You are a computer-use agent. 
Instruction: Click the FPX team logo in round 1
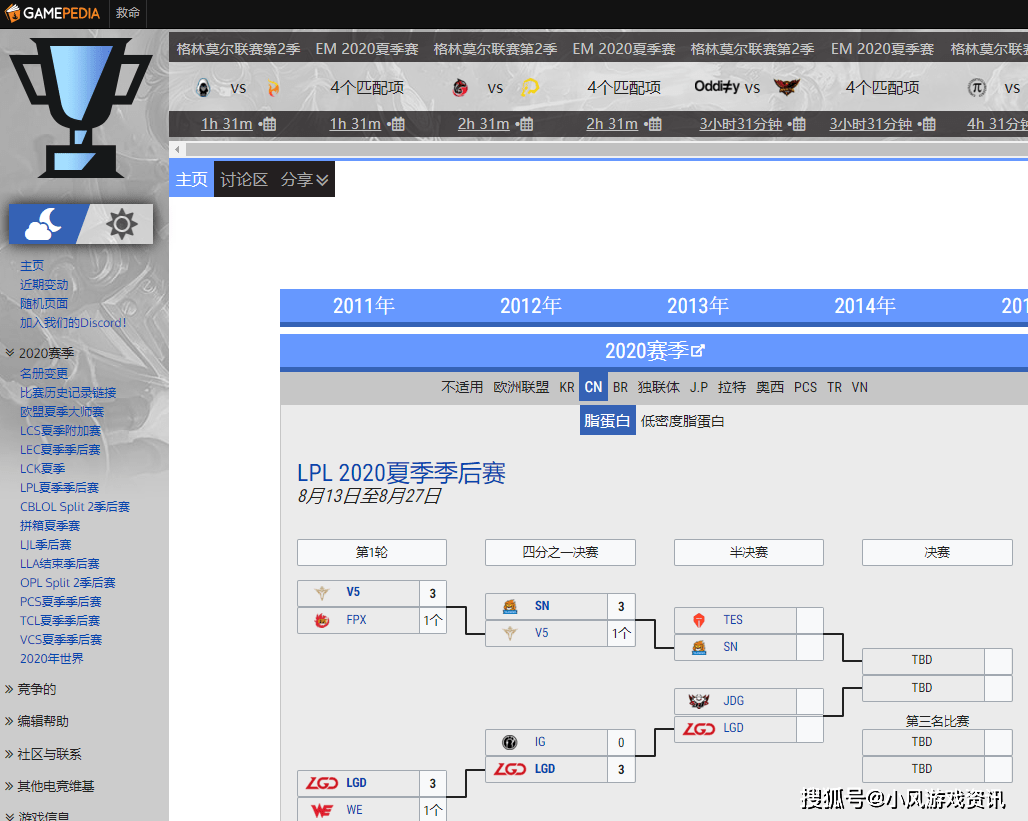click(322, 620)
